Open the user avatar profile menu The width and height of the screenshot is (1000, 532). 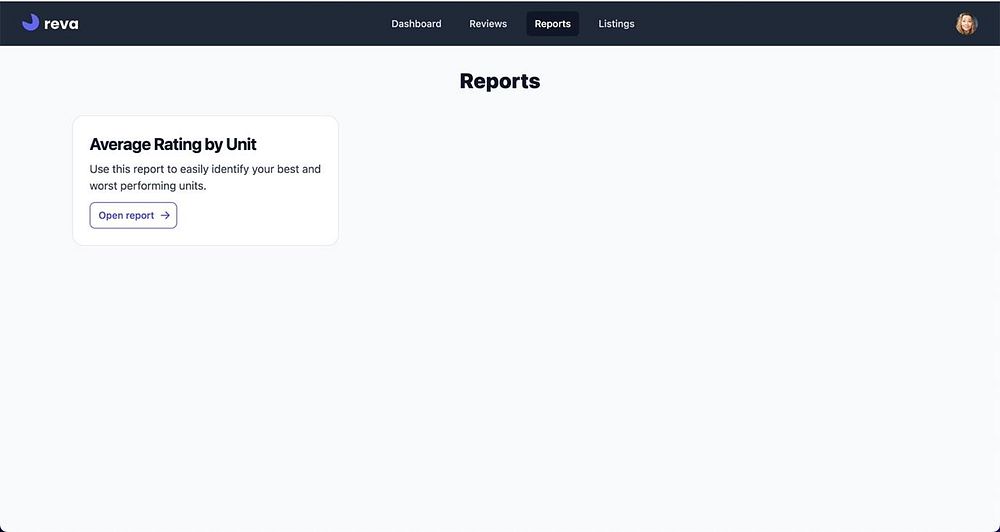(966, 24)
